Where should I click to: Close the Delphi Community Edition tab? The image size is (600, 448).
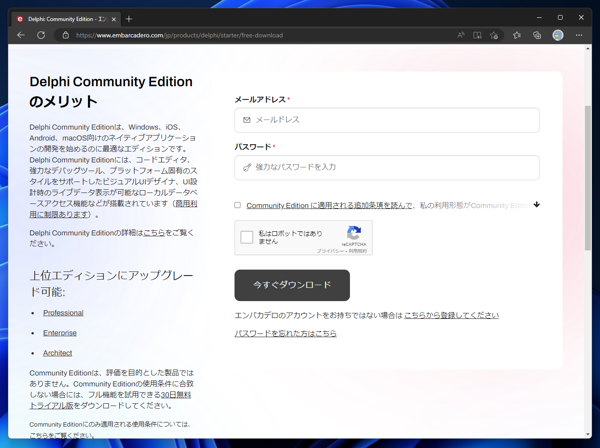pyautogui.click(x=114, y=19)
